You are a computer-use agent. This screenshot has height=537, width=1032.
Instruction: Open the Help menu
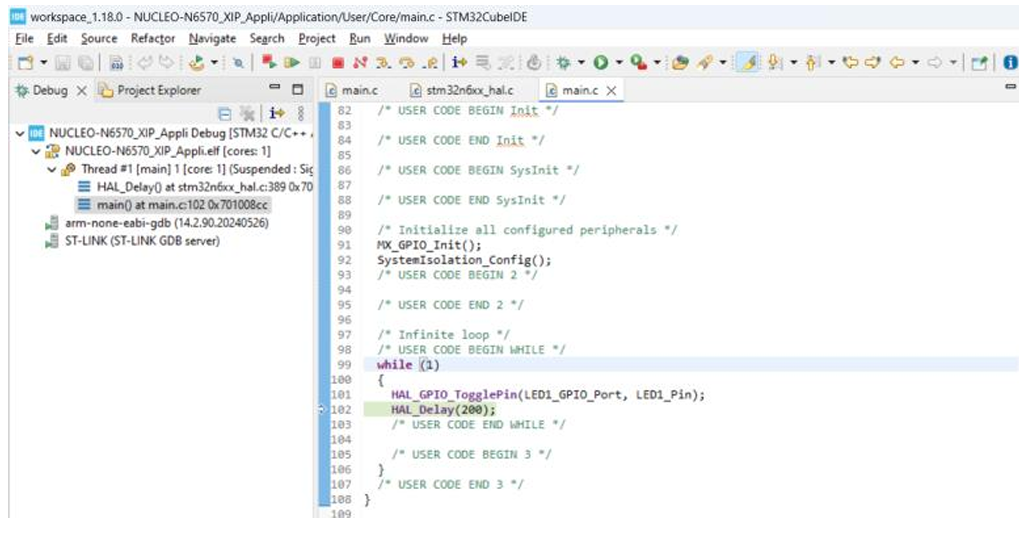click(x=454, y=38)
